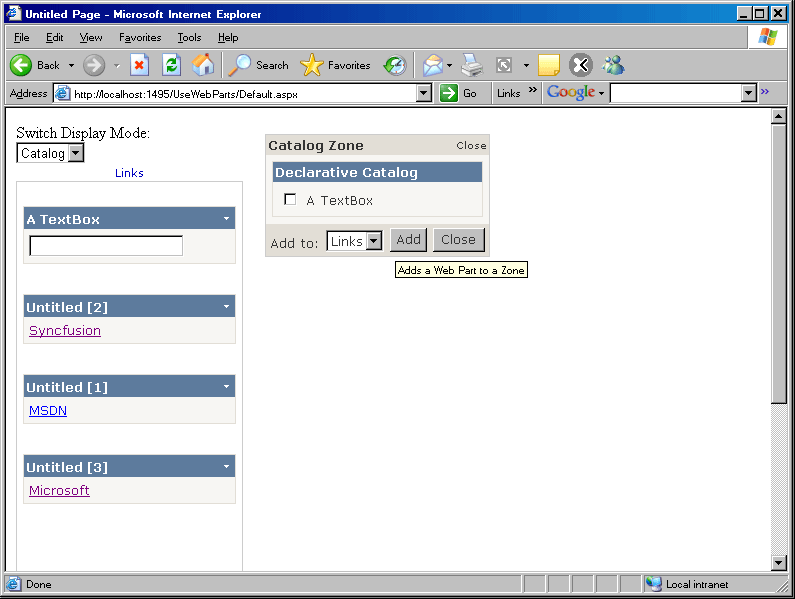Expand the 'A TextBox' web part verbs menu
Image resolution: width=795 pixels, height=599 pixels.
(x=227, y=218)
